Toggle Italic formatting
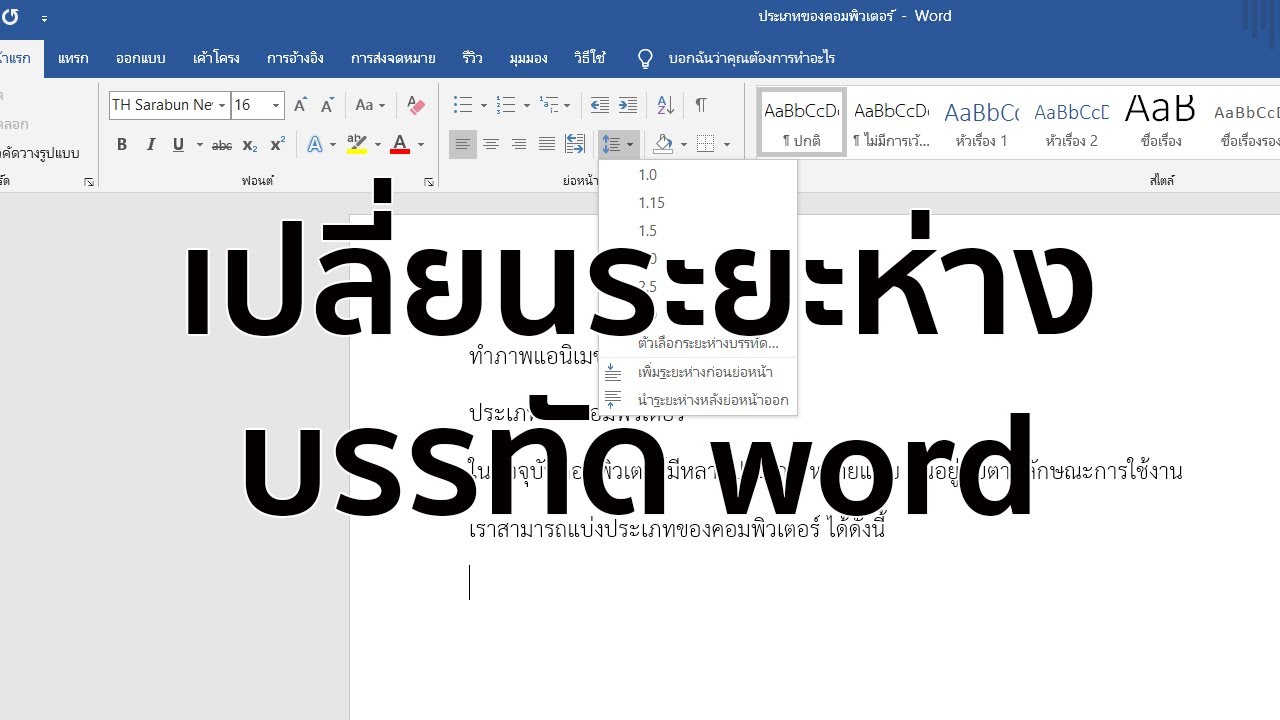 (151, 145)
